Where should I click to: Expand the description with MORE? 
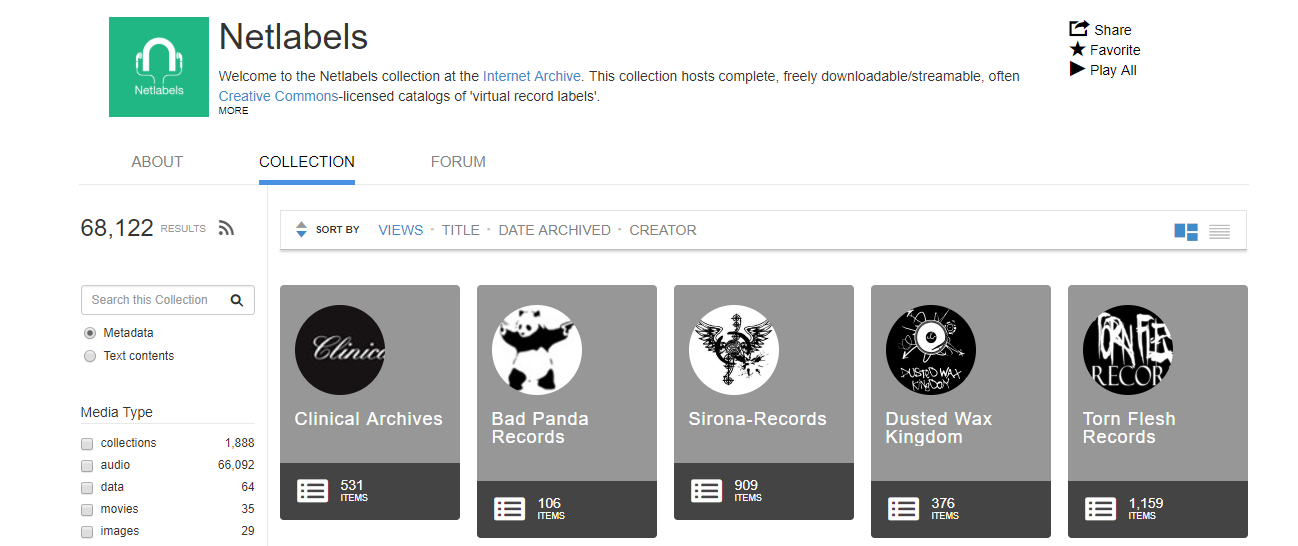click(233, 111)
